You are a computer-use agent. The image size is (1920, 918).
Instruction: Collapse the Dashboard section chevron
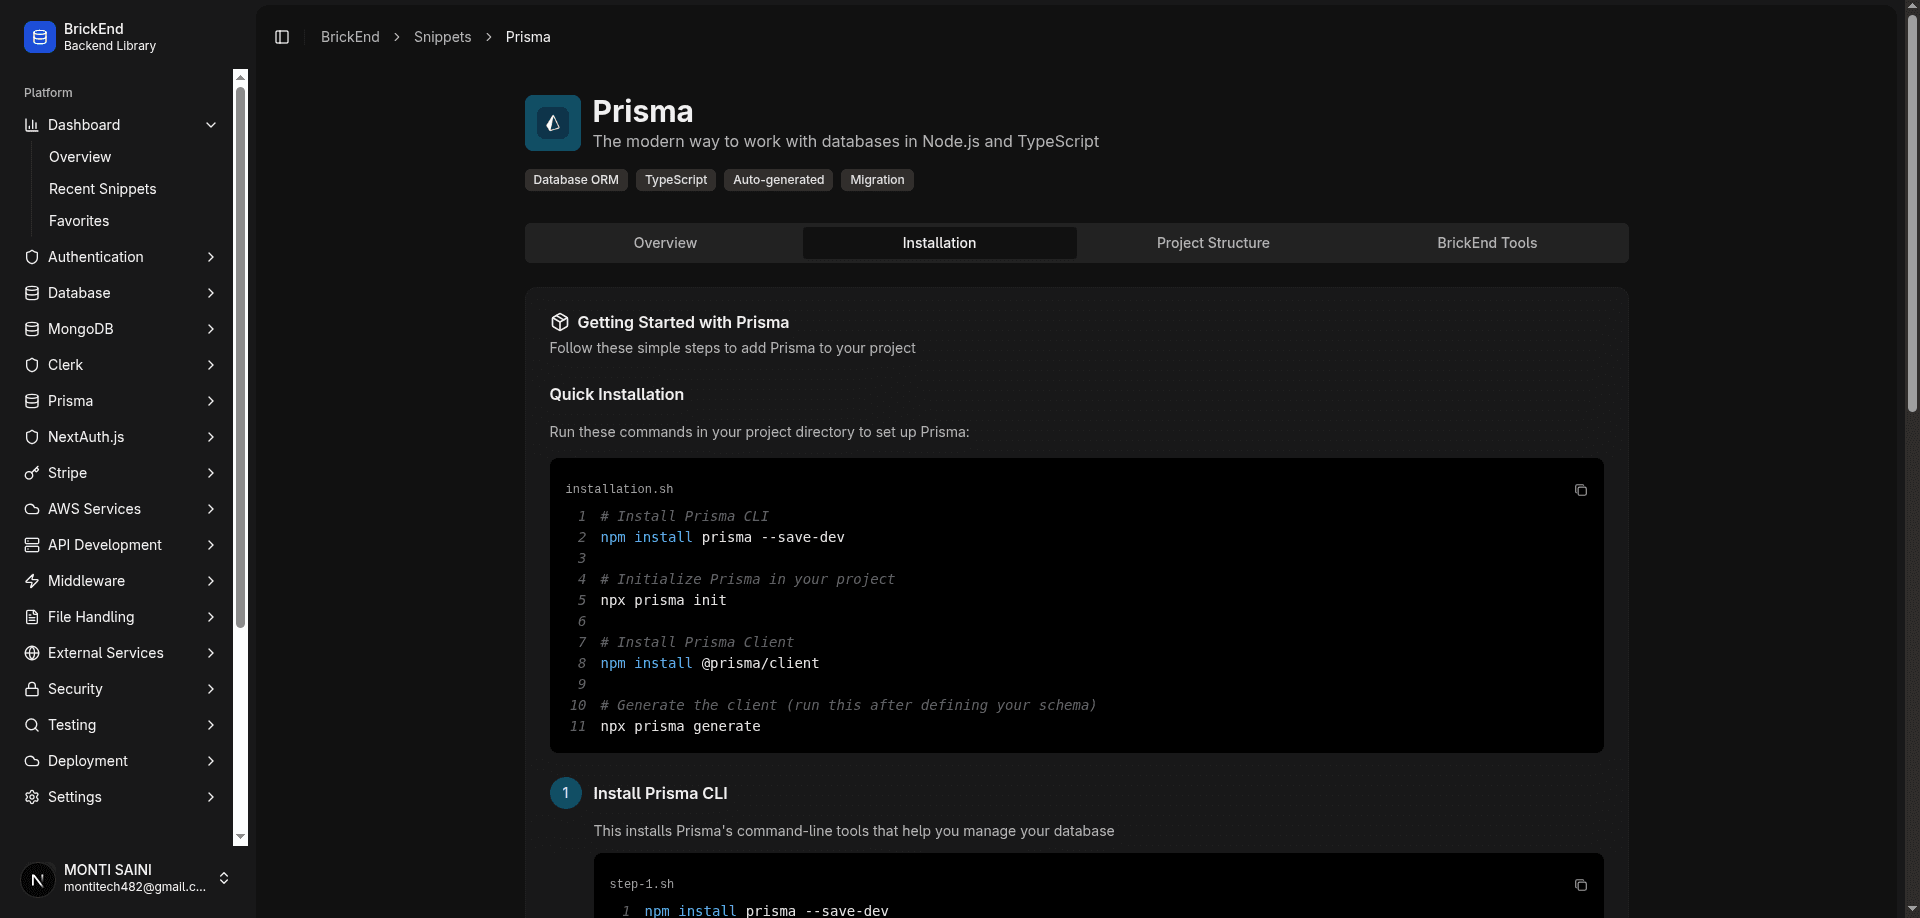(211, 125)
